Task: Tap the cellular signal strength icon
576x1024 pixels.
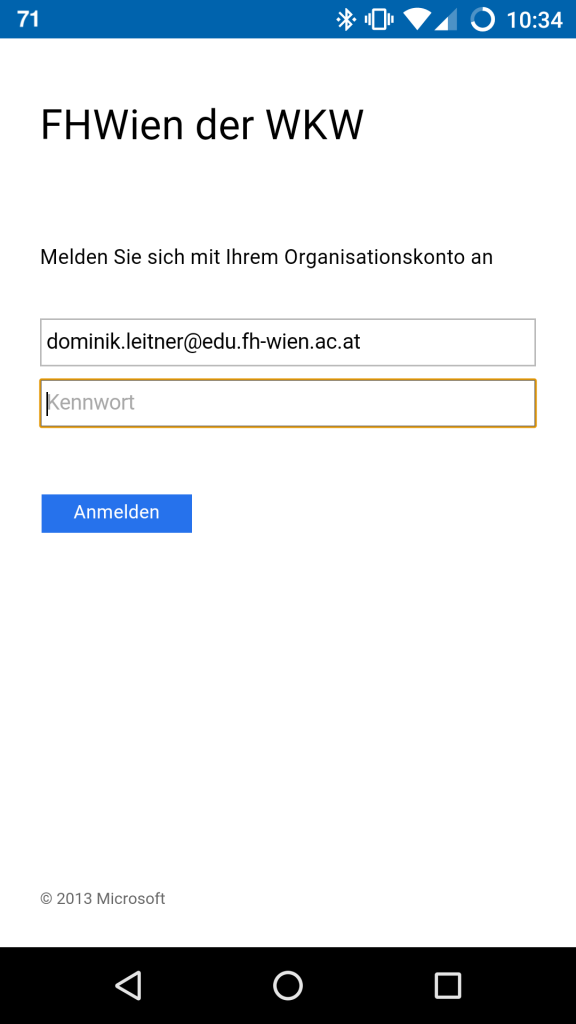Action: (x=444, y=17)
